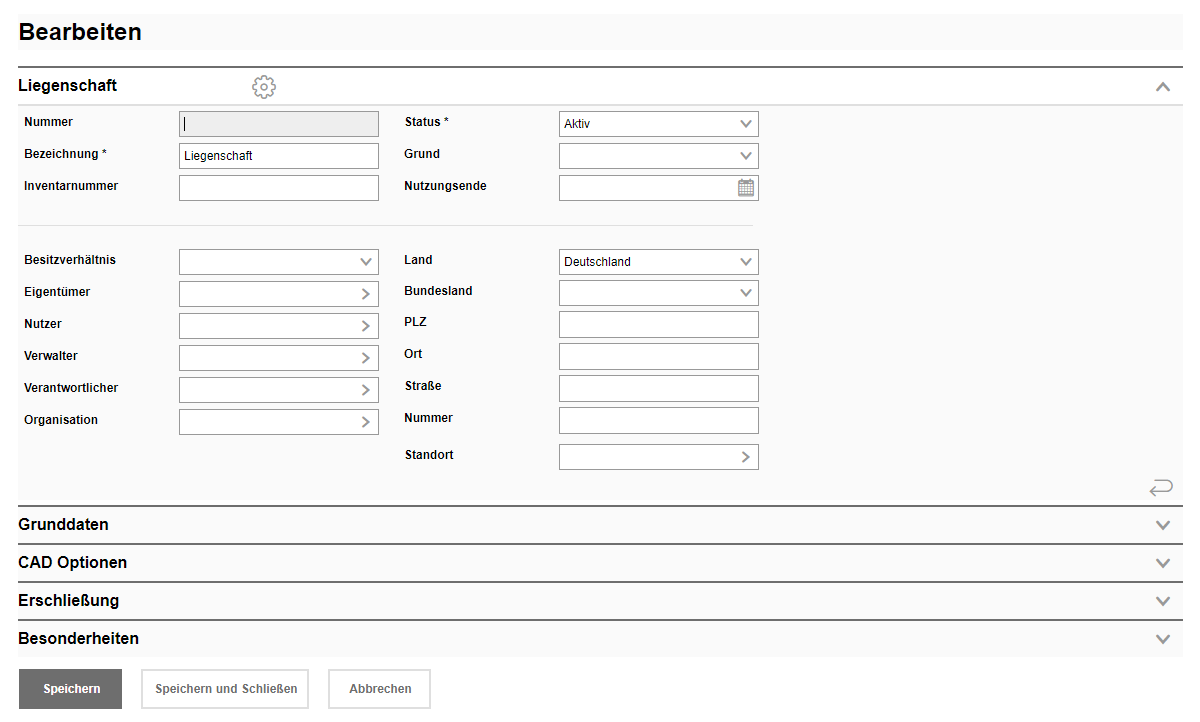Expand the Grunddaten section
1200x722 pixels.
coord(1162,525)
